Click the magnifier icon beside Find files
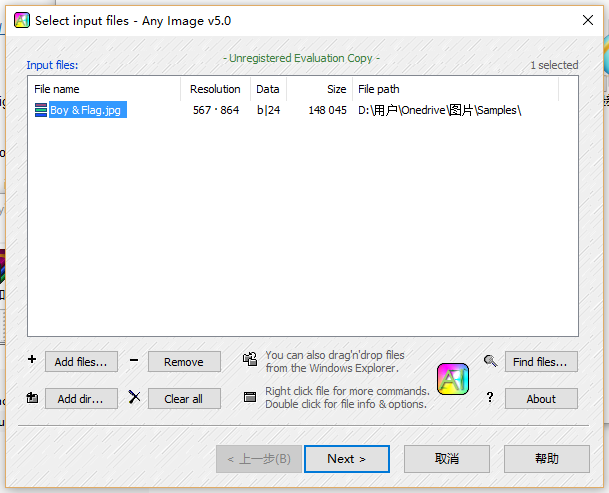 click(490, 361)
